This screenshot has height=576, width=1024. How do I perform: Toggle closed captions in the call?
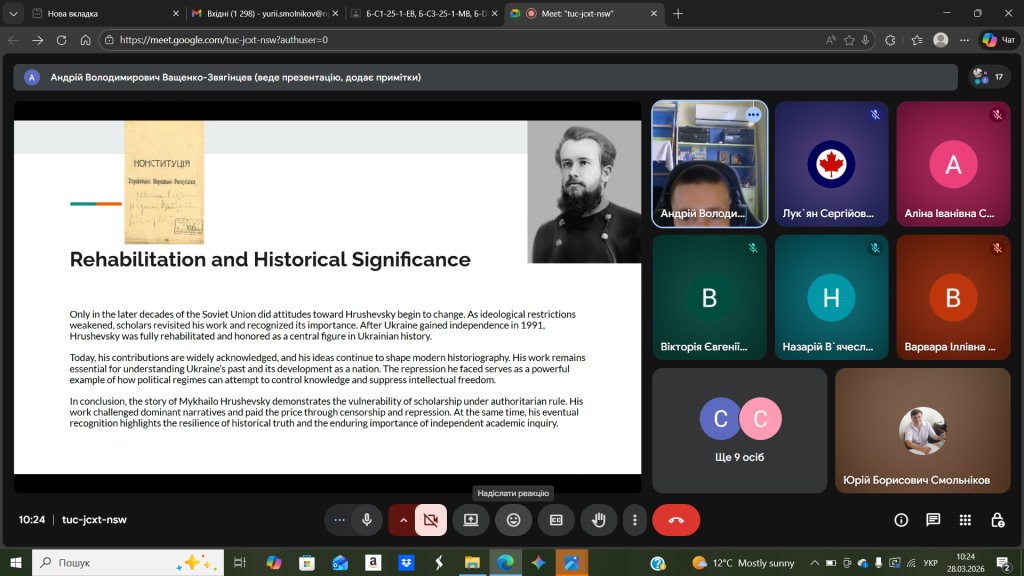coord(556,520)
